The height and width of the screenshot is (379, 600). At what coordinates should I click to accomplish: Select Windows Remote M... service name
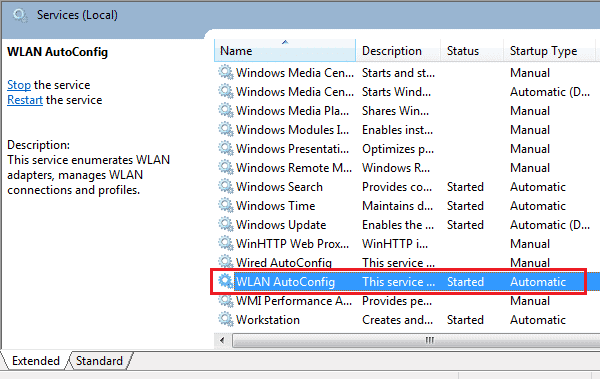(294, 167)
